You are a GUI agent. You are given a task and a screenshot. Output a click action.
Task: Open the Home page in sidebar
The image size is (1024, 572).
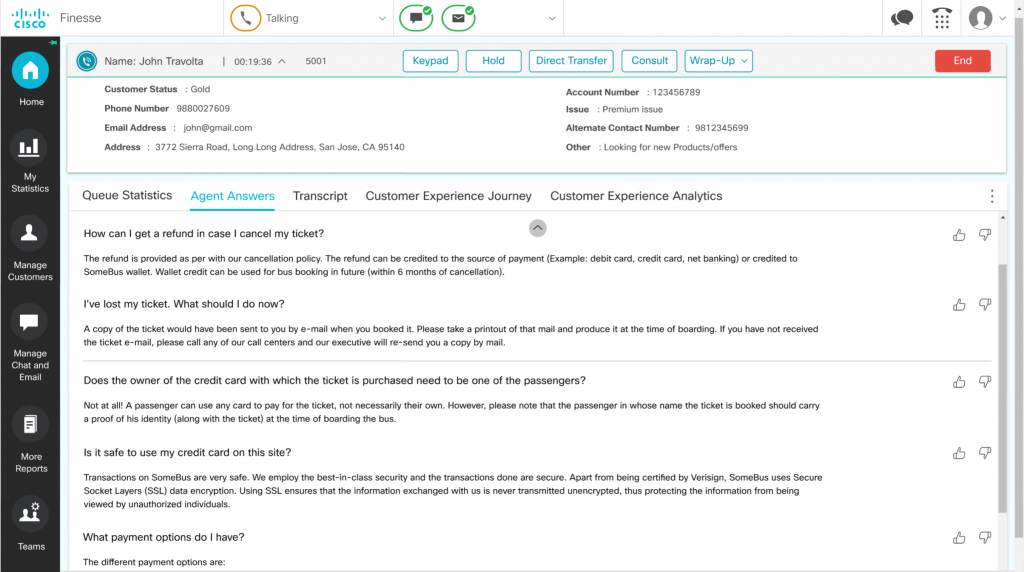tap(30, 71)
